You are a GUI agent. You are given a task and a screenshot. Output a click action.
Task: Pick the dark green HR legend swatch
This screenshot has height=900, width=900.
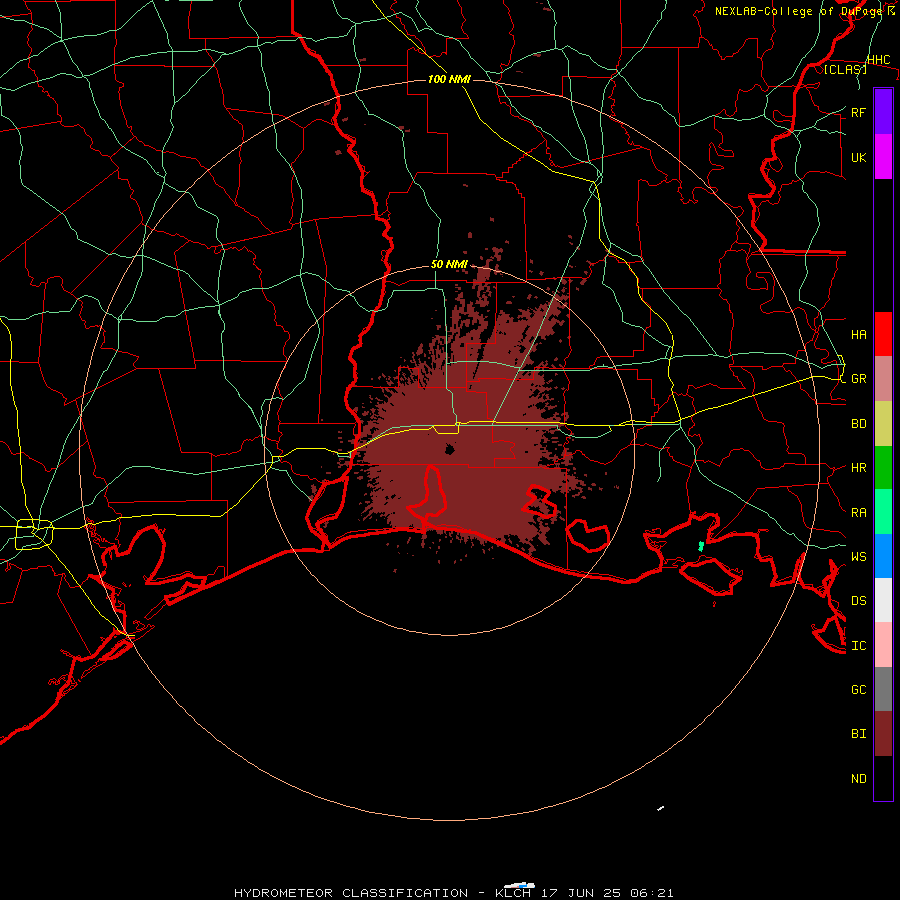[x=883, y=467]
